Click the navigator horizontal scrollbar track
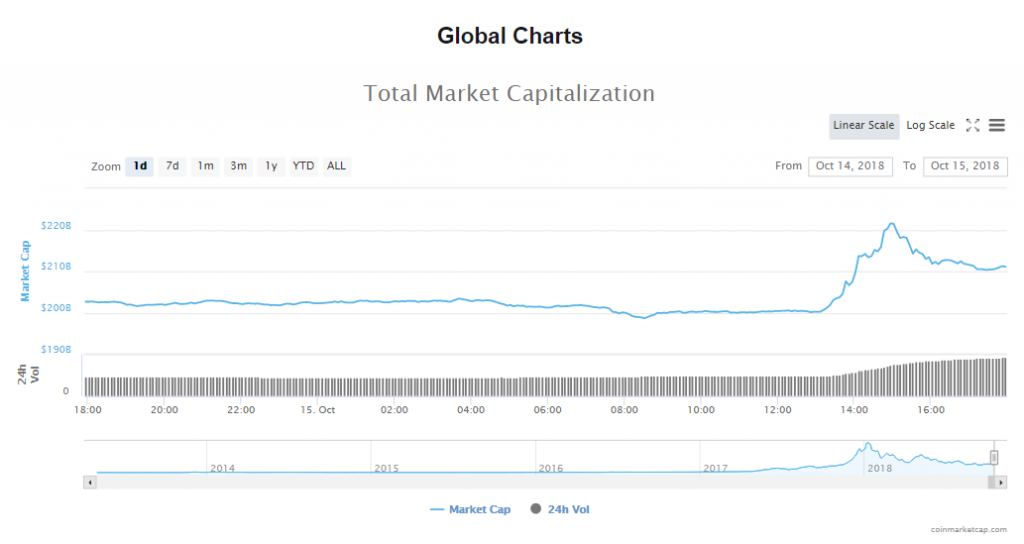The width and height of the screenshot is (1024, 544). point(540,482)
